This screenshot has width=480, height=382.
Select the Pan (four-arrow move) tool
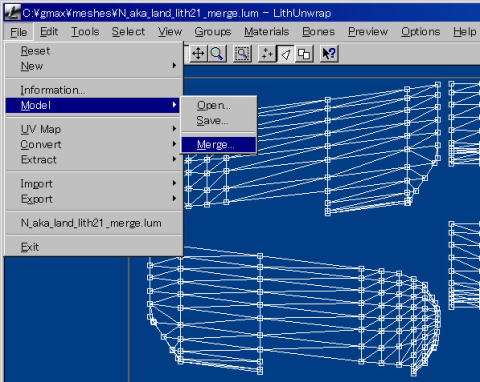point(198,54)
